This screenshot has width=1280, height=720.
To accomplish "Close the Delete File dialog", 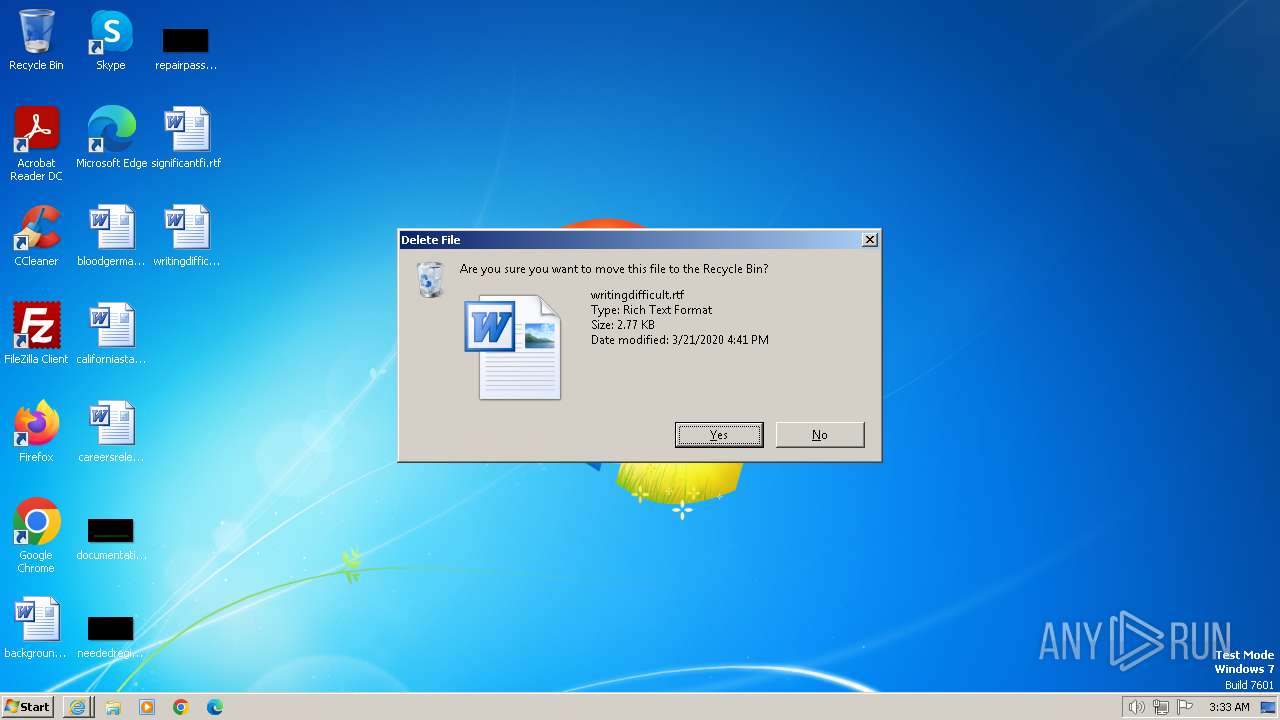I will 870,240.
